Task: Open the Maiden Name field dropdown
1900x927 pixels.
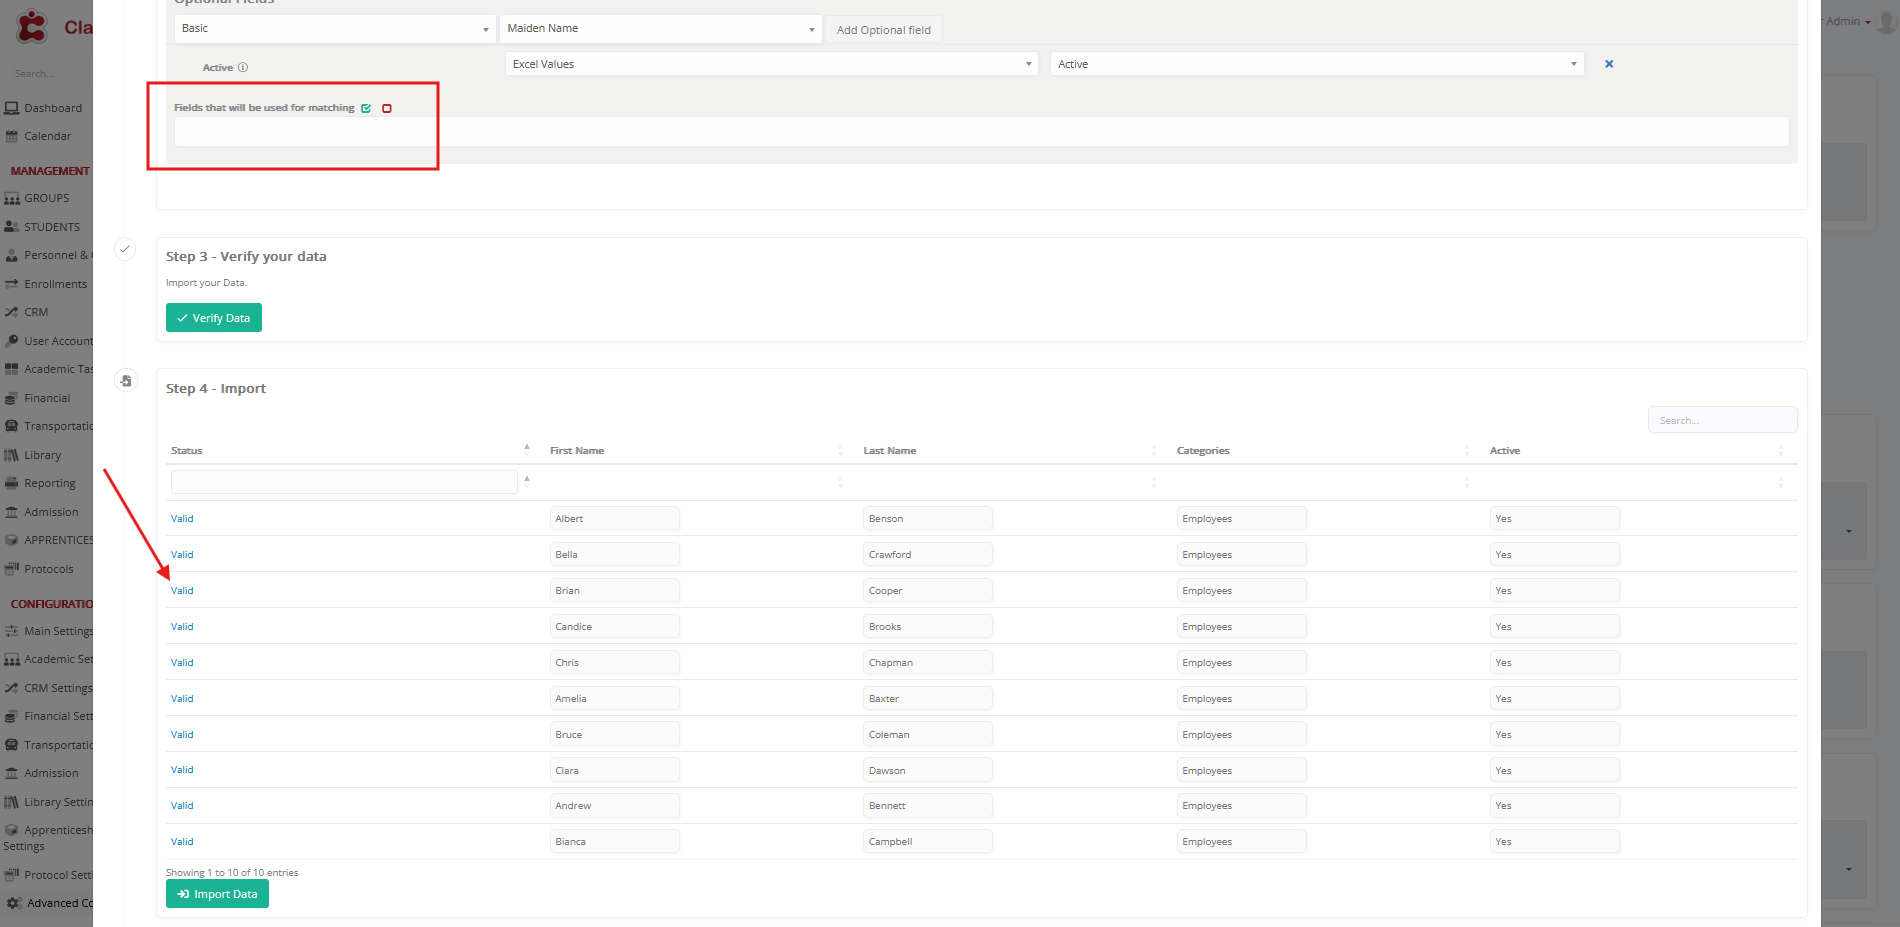Action: point(660,29)
